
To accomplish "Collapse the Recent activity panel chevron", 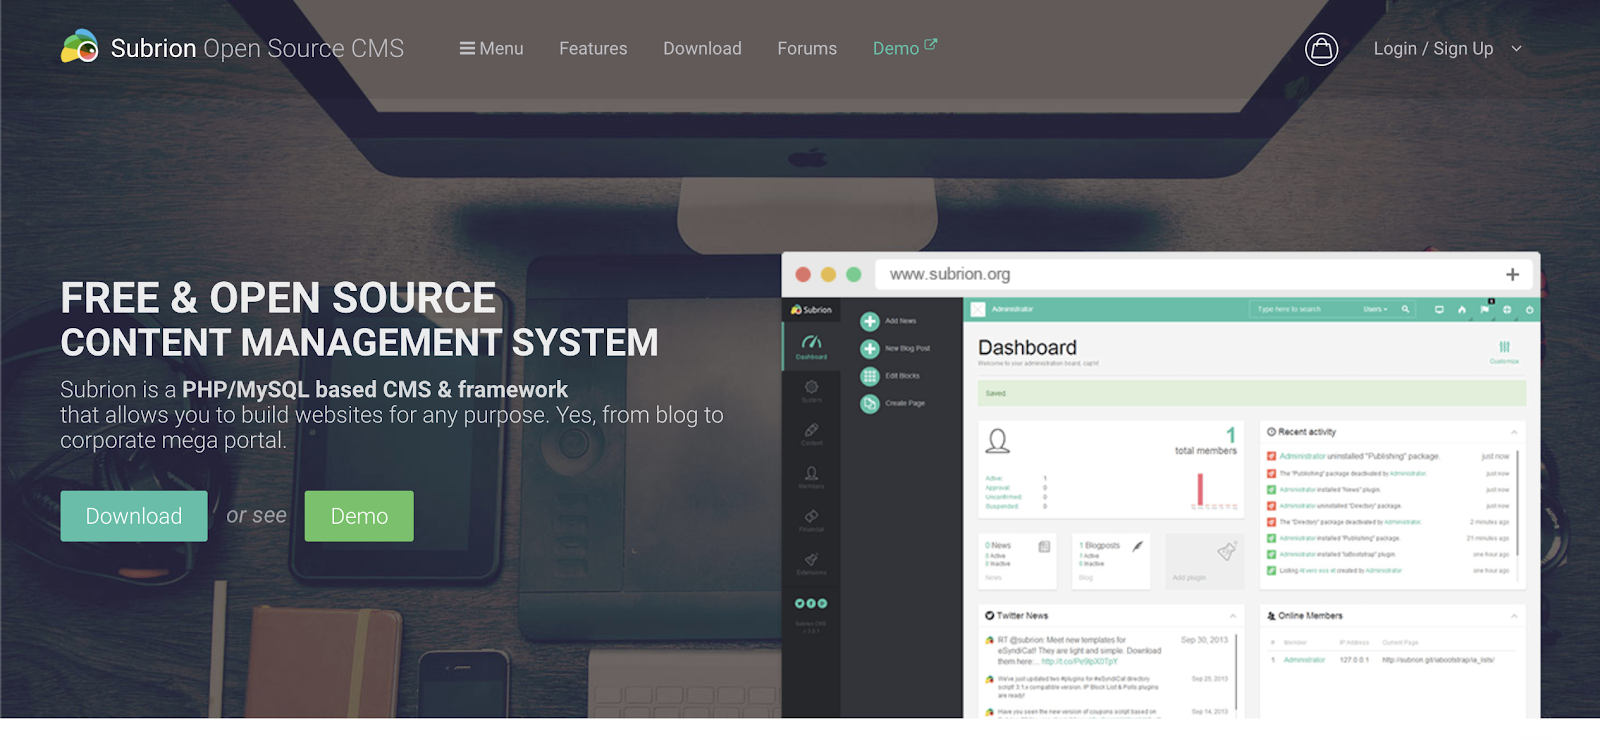I will [x=1514, y=432].
